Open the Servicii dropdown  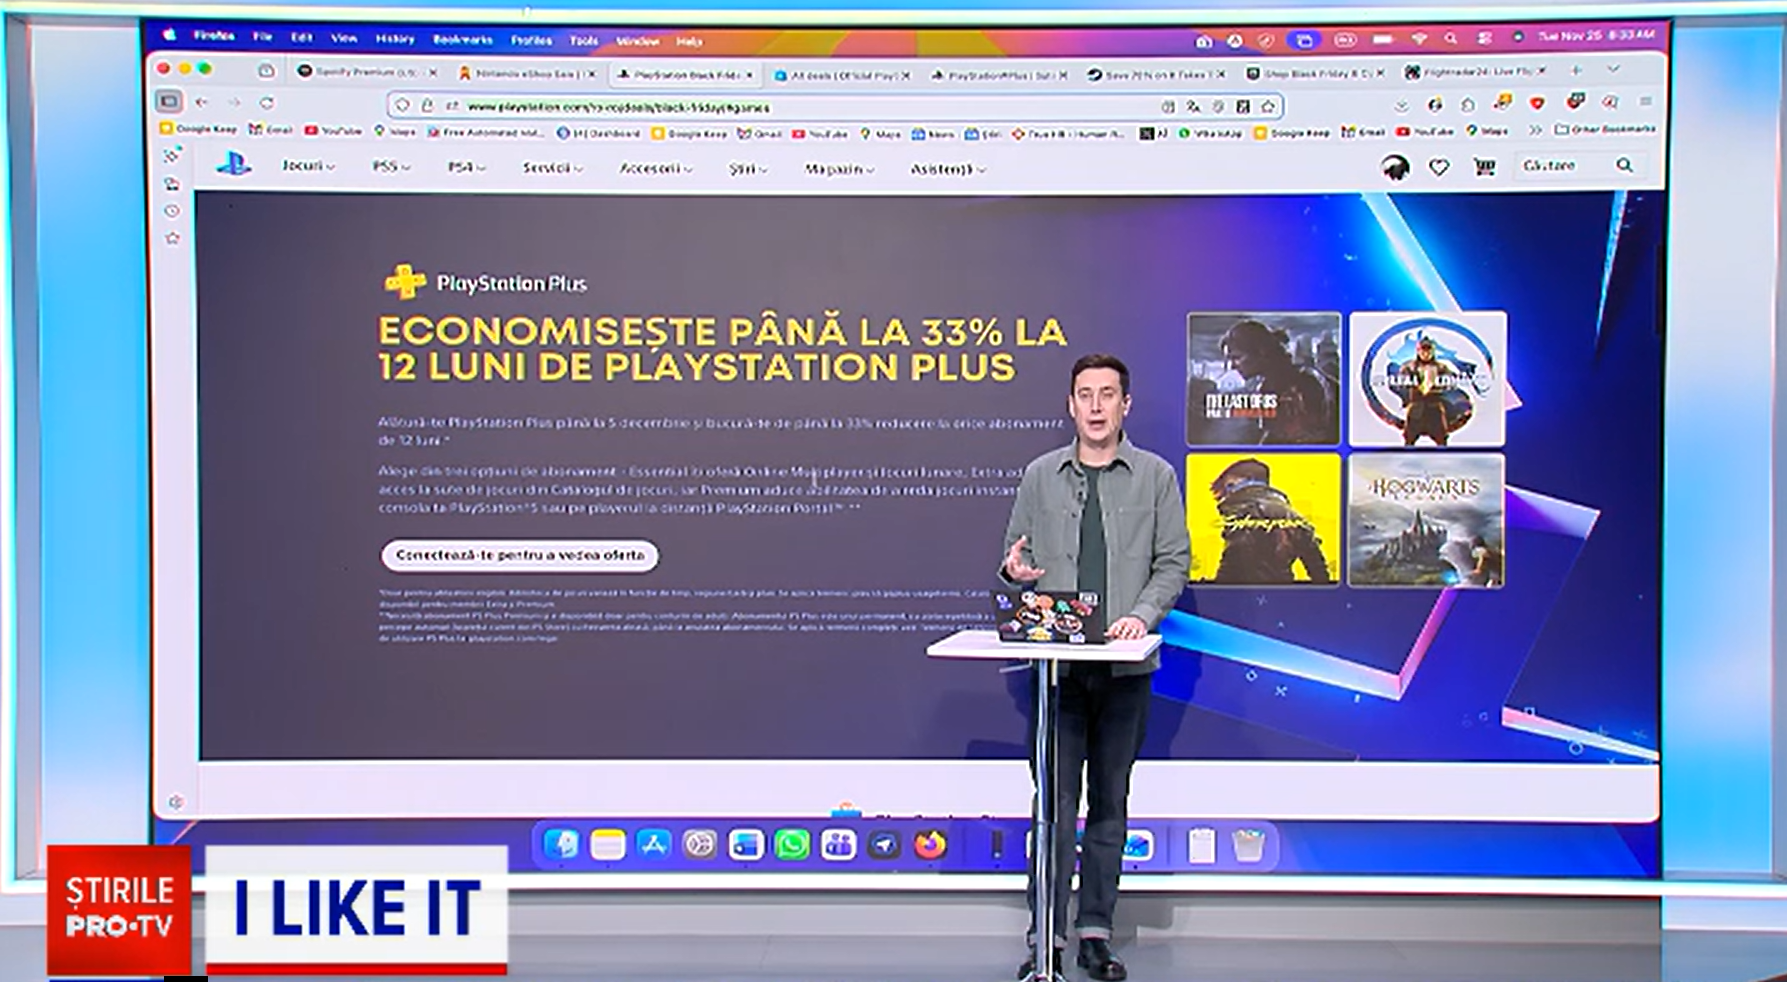(x=552, y=168)
